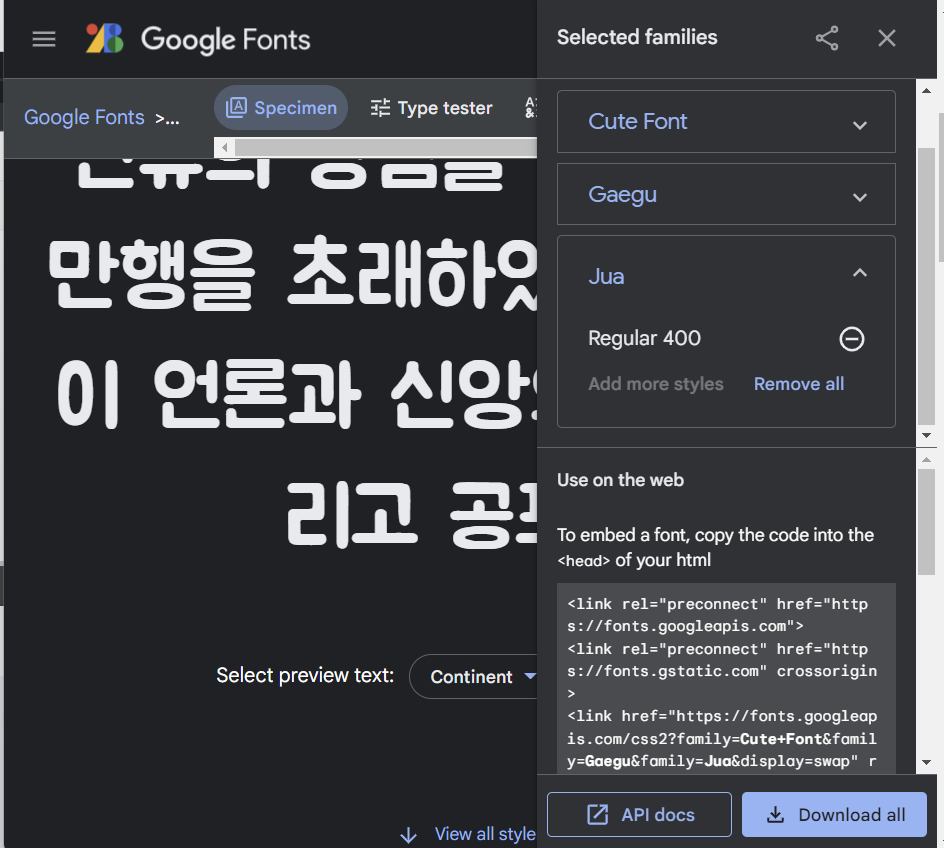
Task: Open the hamburger main menu
Action: 43,39
